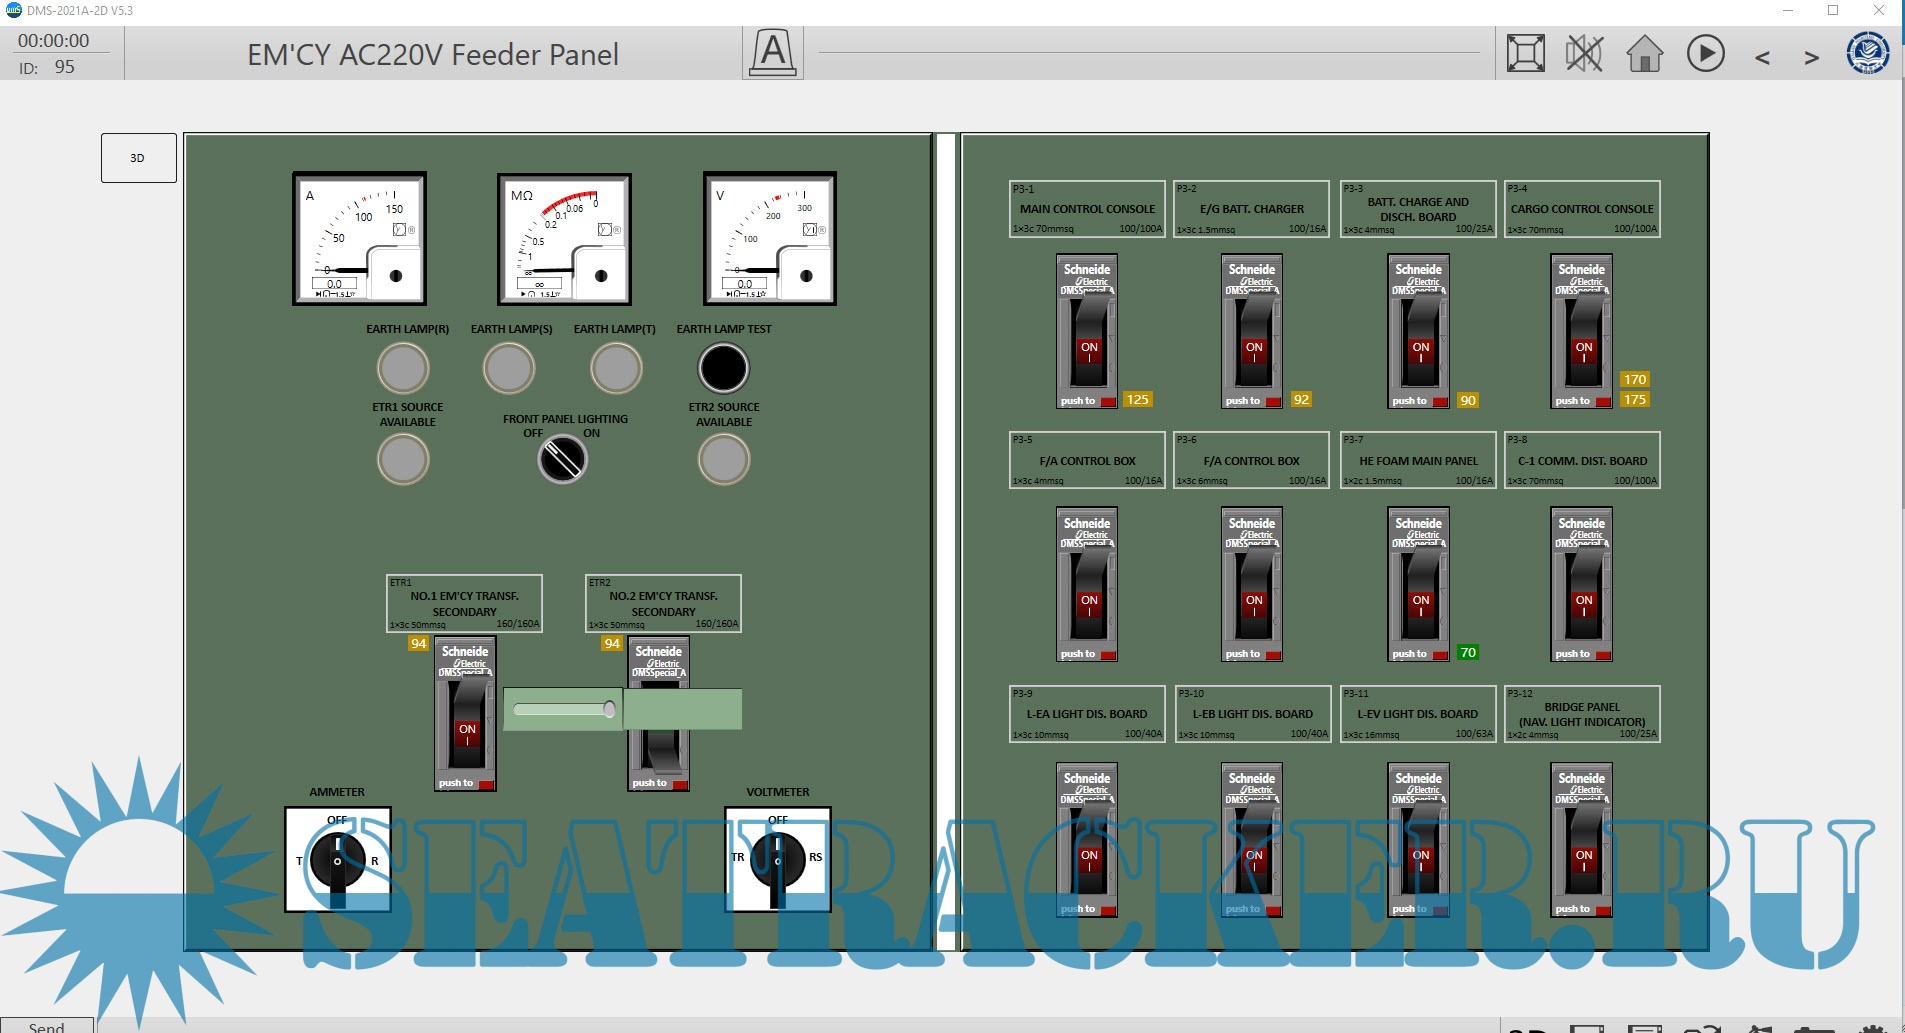Click the crossed-out mute icon
The height and width of the screenshot is (1033, 1905).
point(1584,54)
